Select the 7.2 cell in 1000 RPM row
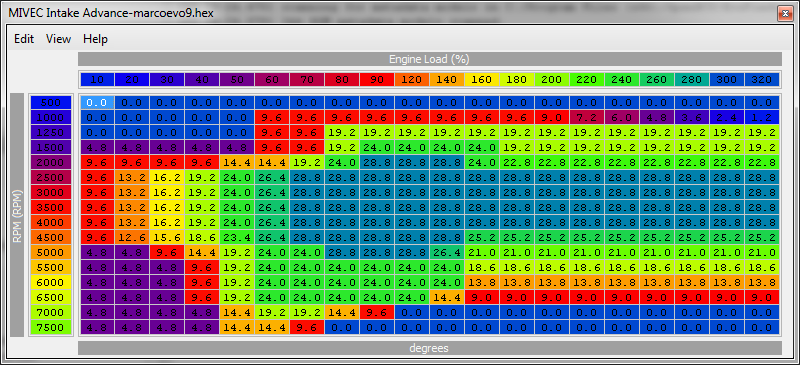The width and height of the screenshot is (802, 367). 587,118
